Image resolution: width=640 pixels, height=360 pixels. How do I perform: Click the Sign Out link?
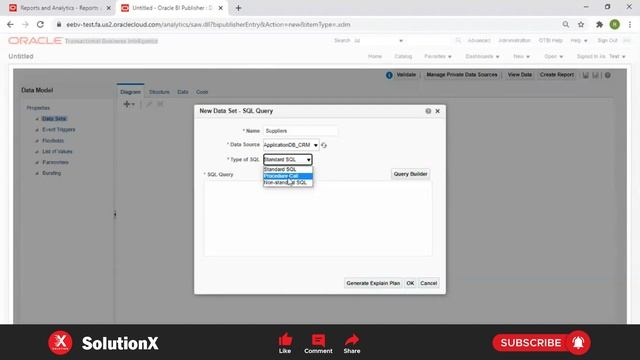pyautogui.click(x=607, y=40)
